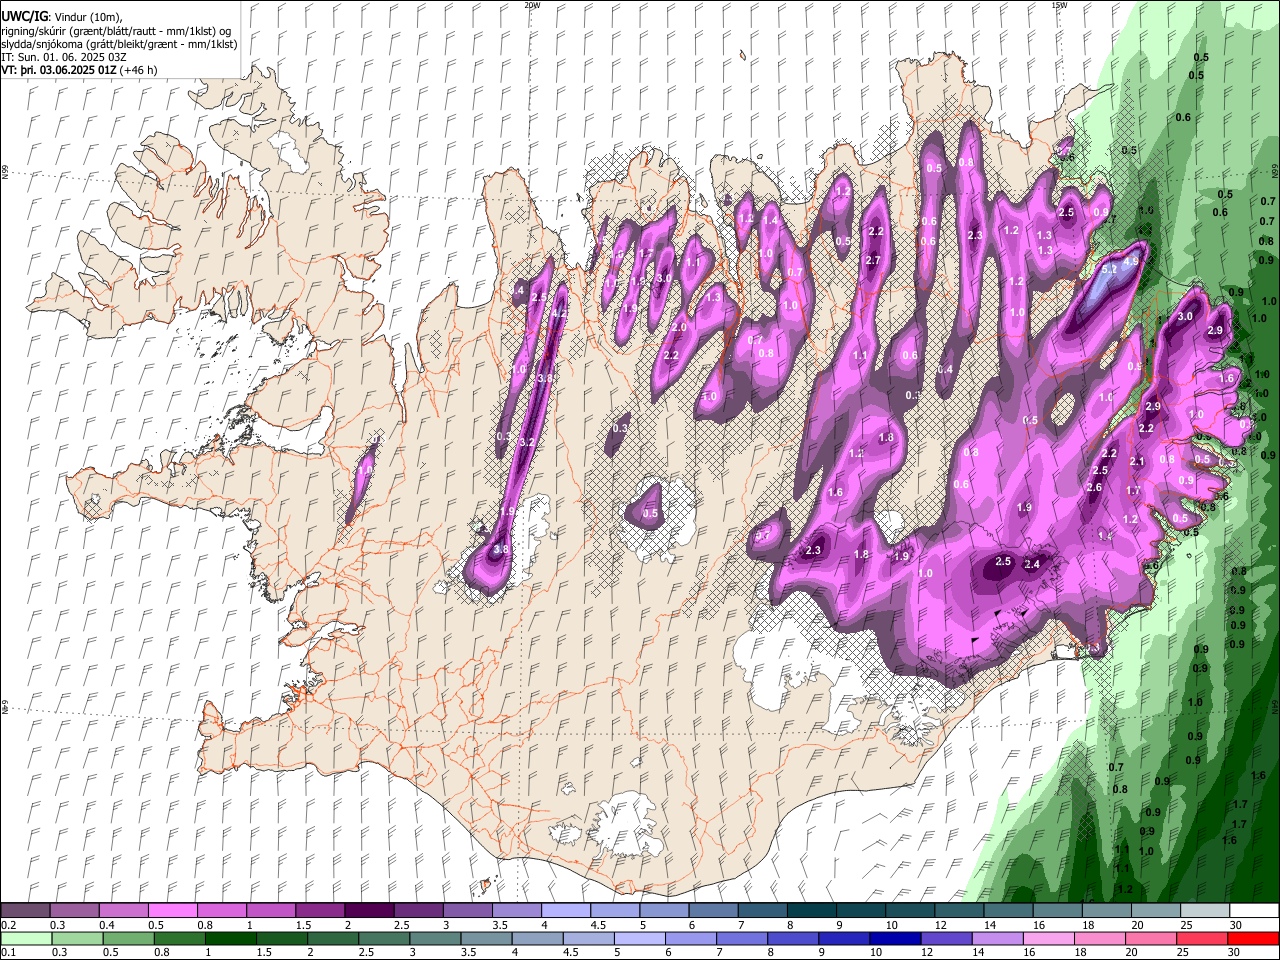Click the 'slydda/snjókoma' legend description line

(x=119, y=44)
